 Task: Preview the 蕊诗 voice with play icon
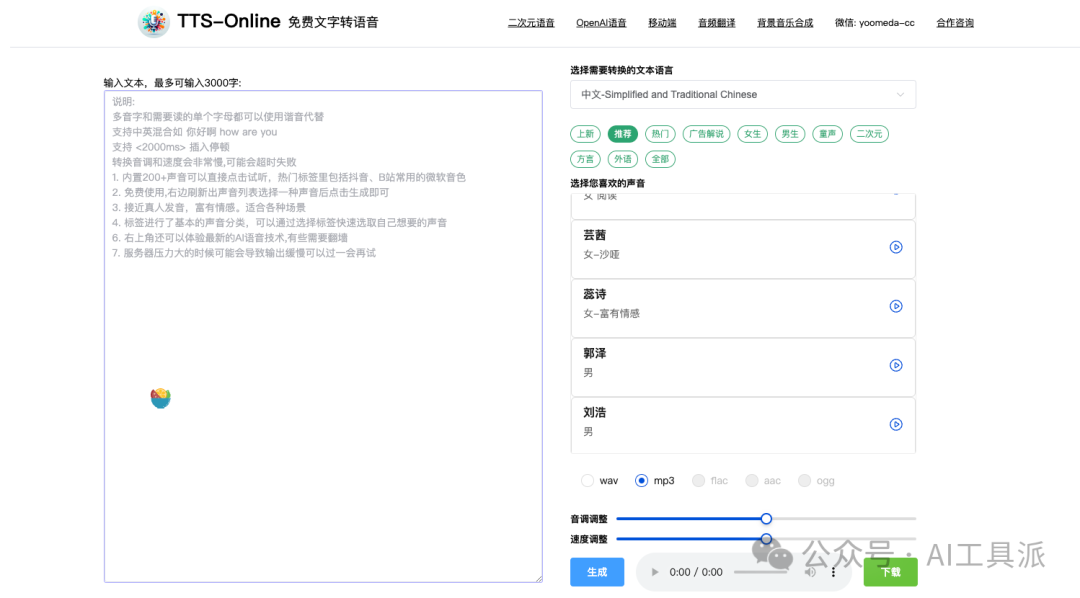[895, 306]
